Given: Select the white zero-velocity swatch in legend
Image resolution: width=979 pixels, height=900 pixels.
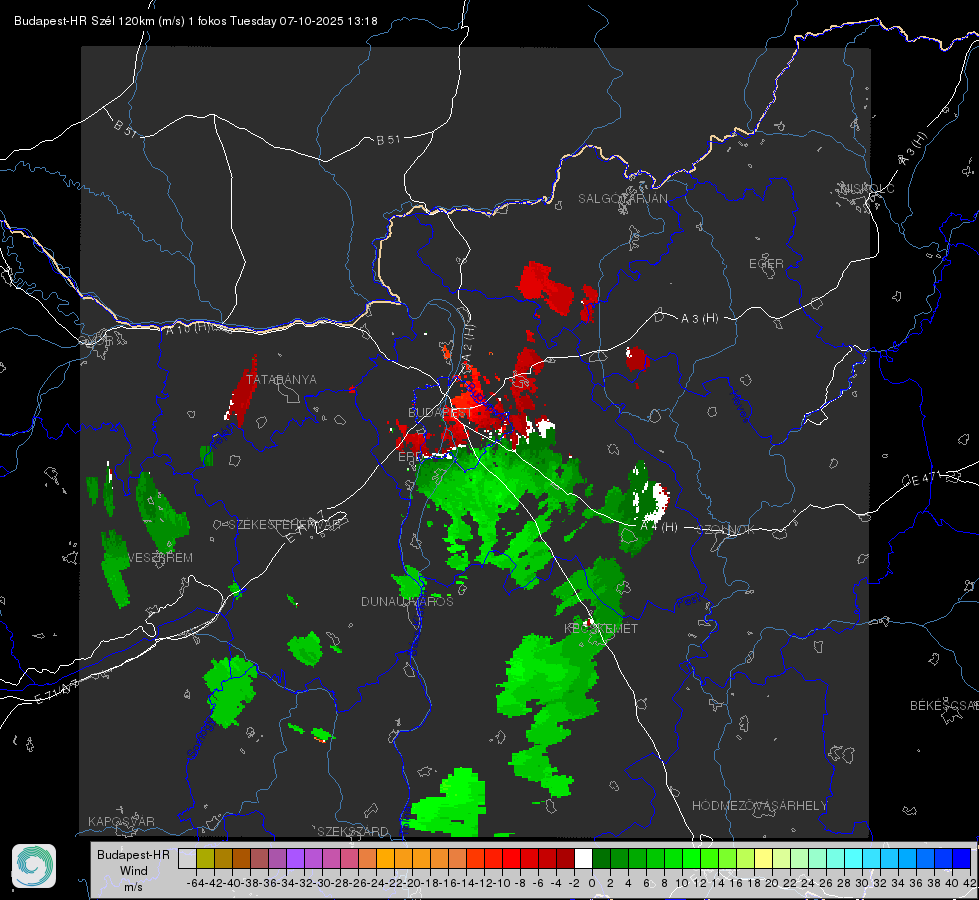Looking at the screenshot, I should click(x=583, y=859).
